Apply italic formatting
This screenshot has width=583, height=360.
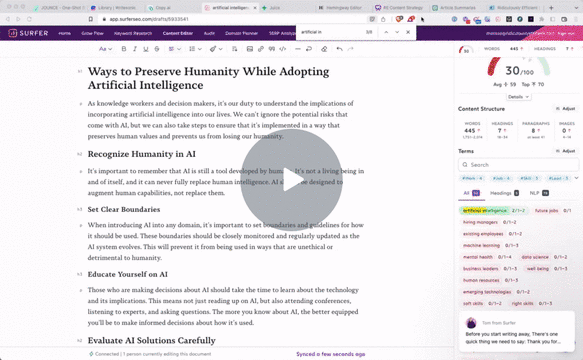tap(135, 49)
